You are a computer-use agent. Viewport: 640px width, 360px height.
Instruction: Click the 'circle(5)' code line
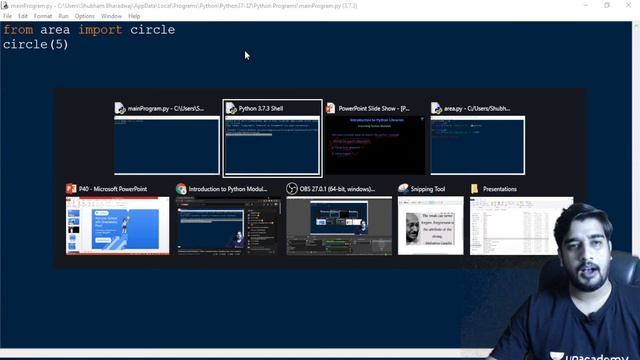[x=36, y=44]
